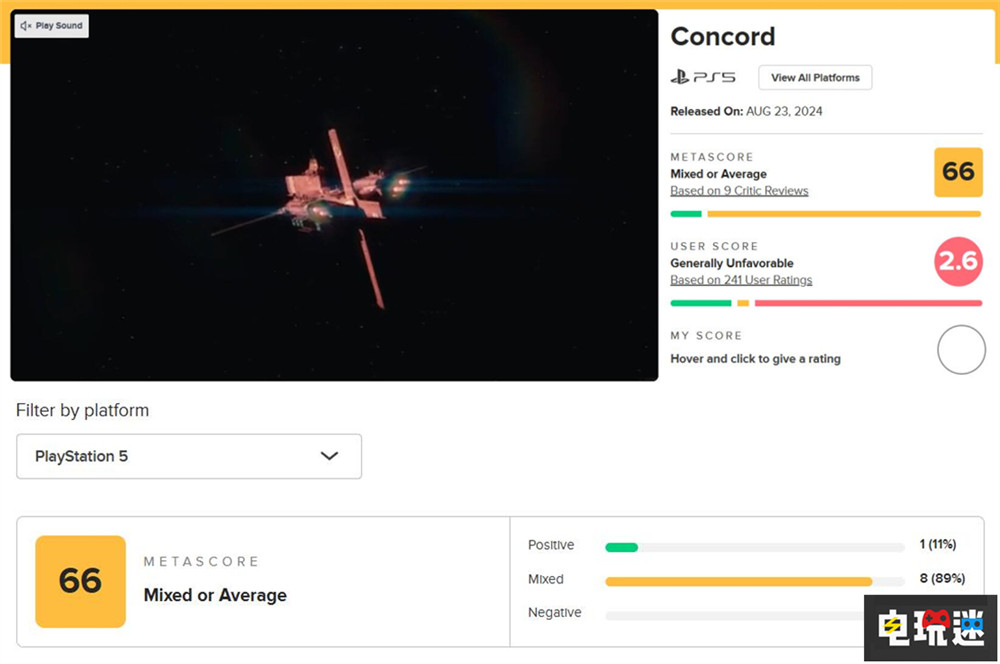Open Based on 241 User Ratings
This screenshot has width=1000, height=664.
coord(741,280)
